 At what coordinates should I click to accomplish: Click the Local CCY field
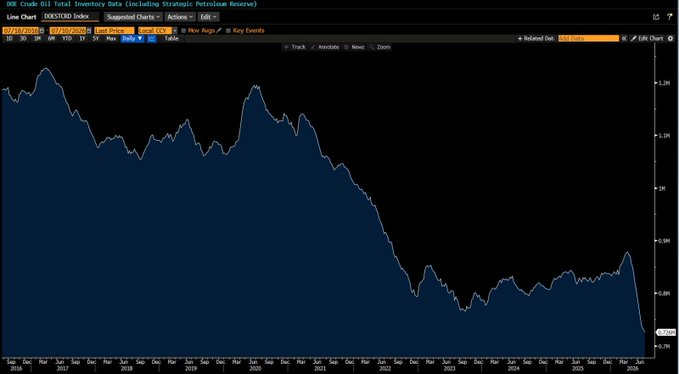click(155, 31)
